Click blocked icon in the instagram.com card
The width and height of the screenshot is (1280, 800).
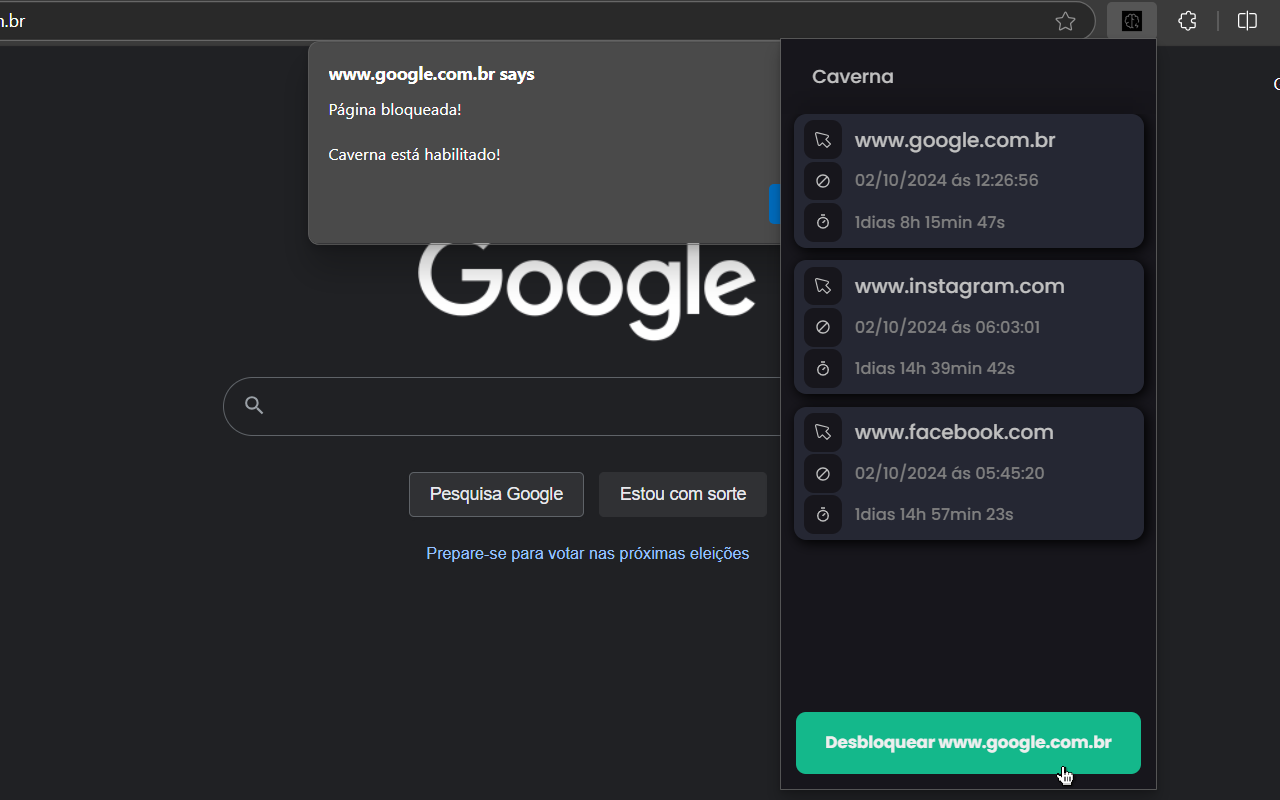(823, 327)
